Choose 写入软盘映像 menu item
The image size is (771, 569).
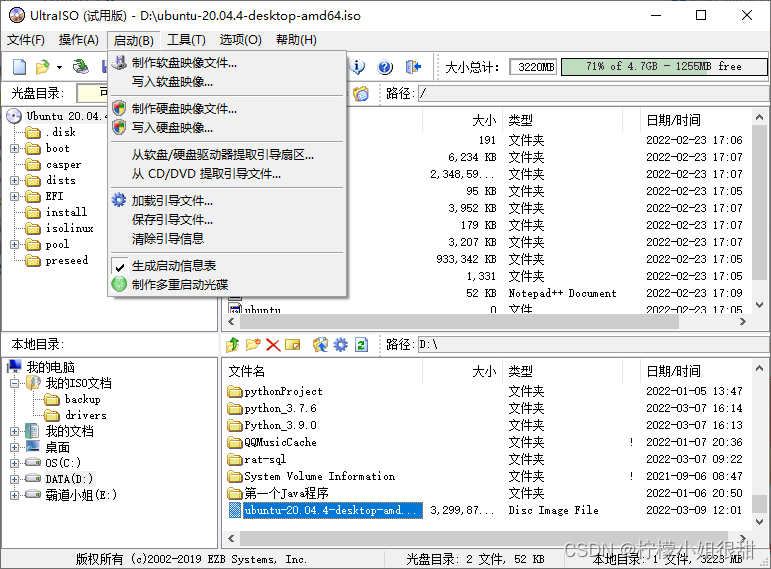tap(227, 82)
